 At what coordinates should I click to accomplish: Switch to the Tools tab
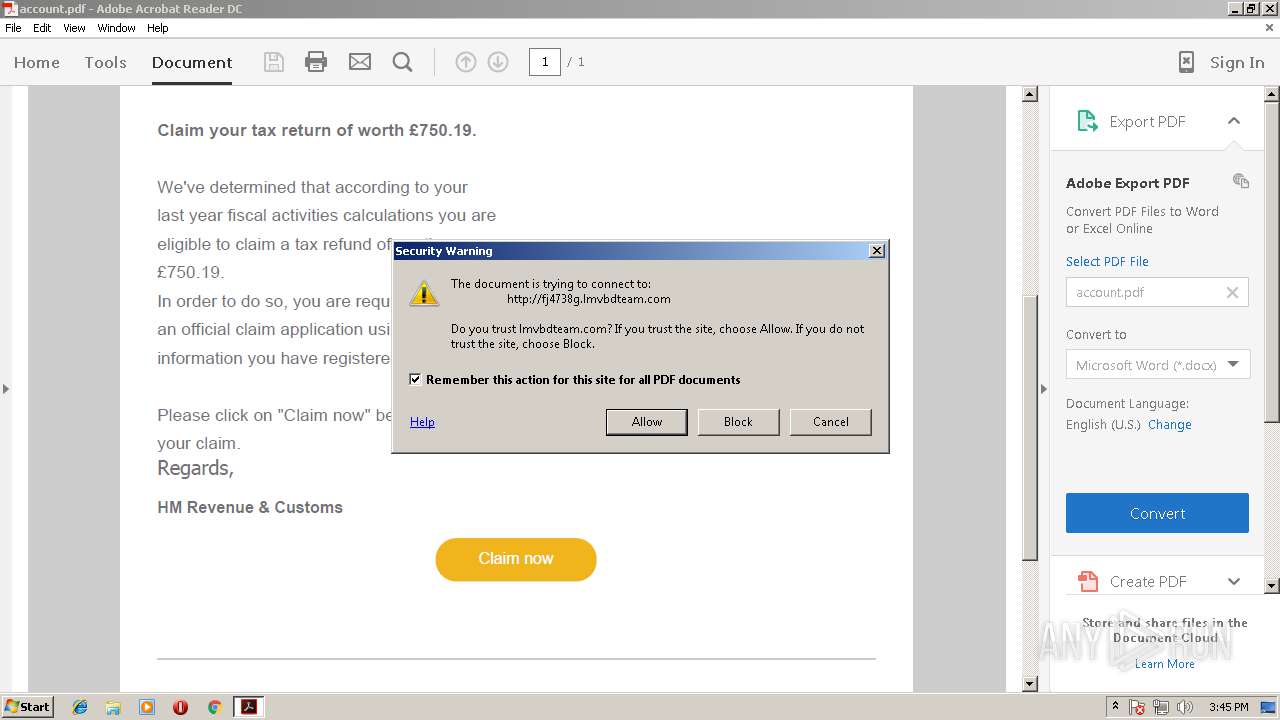pyautogui.click(x=105, y=62)
